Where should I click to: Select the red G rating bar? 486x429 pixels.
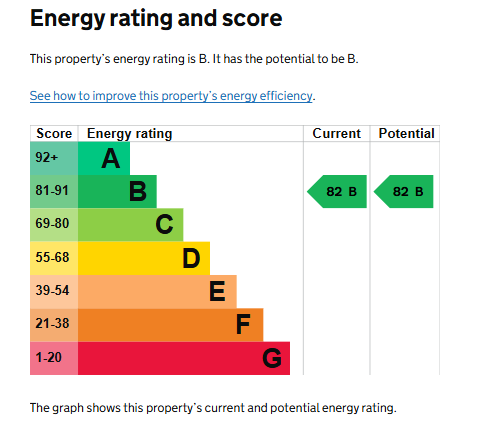(x=184, y=358)
